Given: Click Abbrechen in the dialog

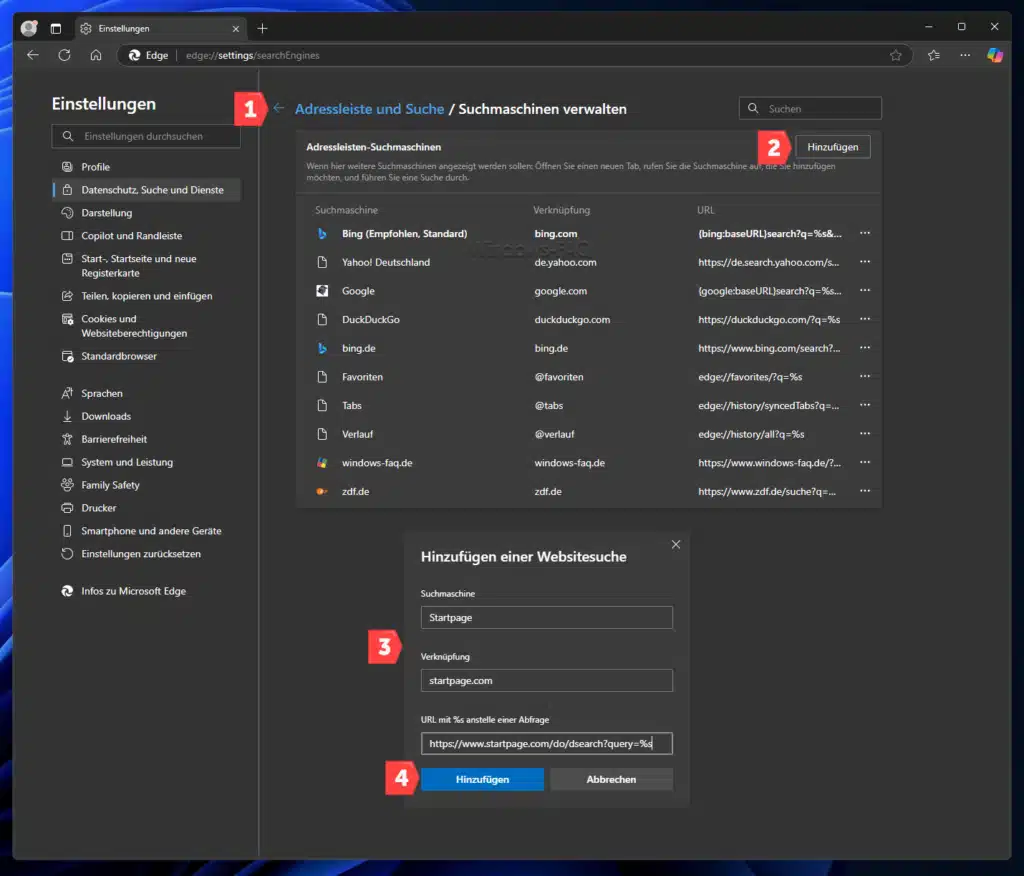Looking at the screenshot, I should [611, 779].
